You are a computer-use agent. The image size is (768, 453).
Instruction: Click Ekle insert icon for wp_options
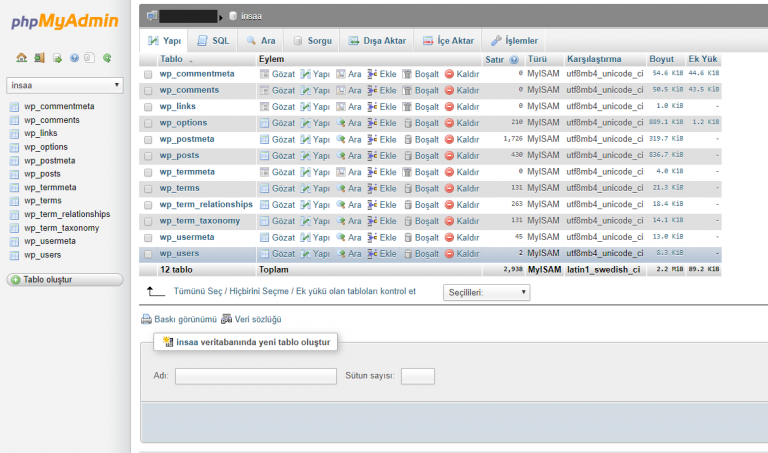click(x=372, y=123)
